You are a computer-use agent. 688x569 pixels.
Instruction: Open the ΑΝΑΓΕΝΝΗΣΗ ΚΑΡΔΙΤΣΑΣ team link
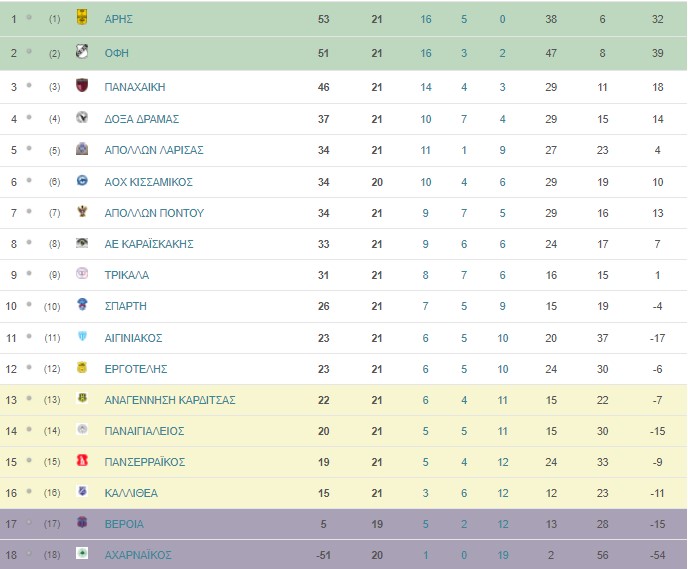click(x=170, y=400)
